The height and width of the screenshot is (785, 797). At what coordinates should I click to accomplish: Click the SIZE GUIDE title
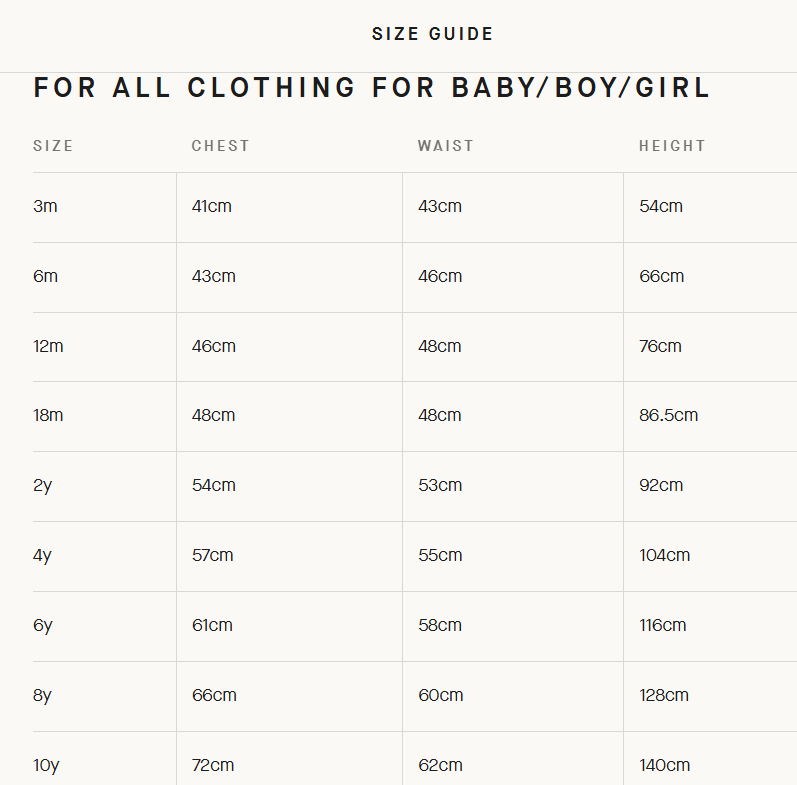[432, 34]
